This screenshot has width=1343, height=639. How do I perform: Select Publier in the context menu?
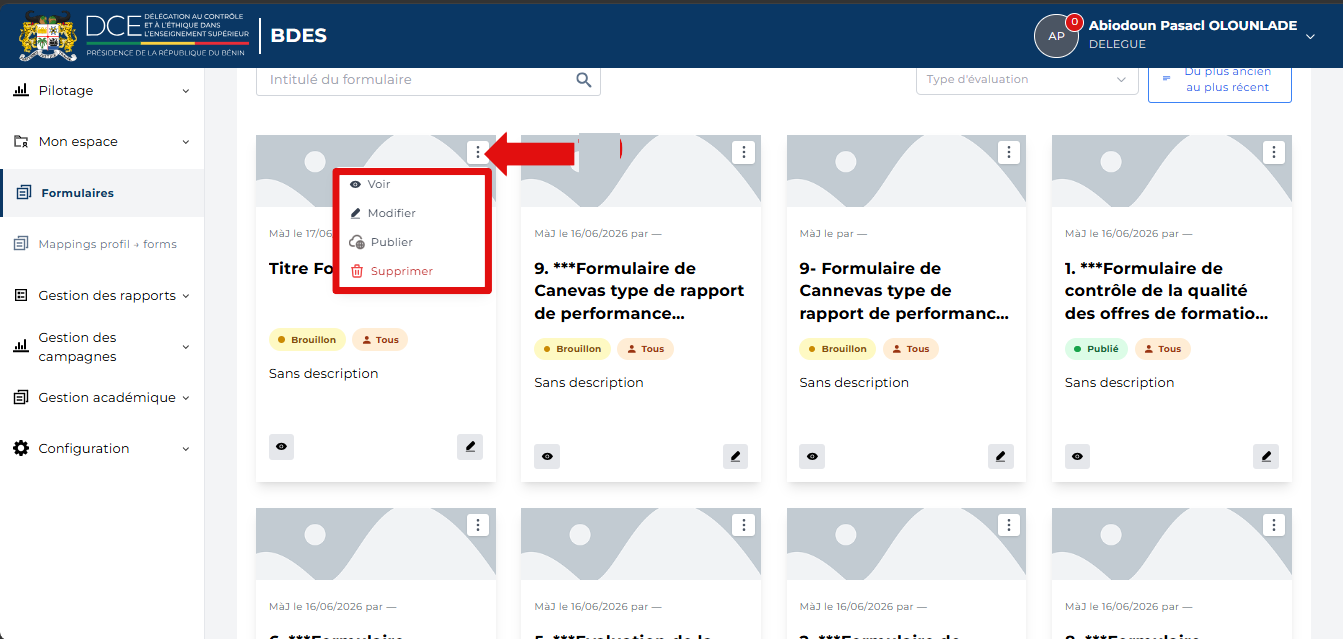(380, 243)
